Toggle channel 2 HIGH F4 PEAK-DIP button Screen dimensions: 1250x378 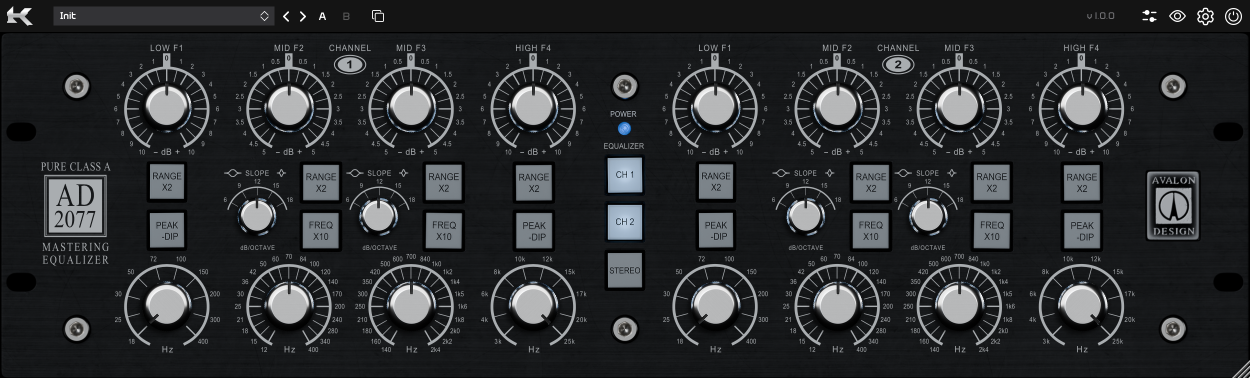pos(1082,231)
